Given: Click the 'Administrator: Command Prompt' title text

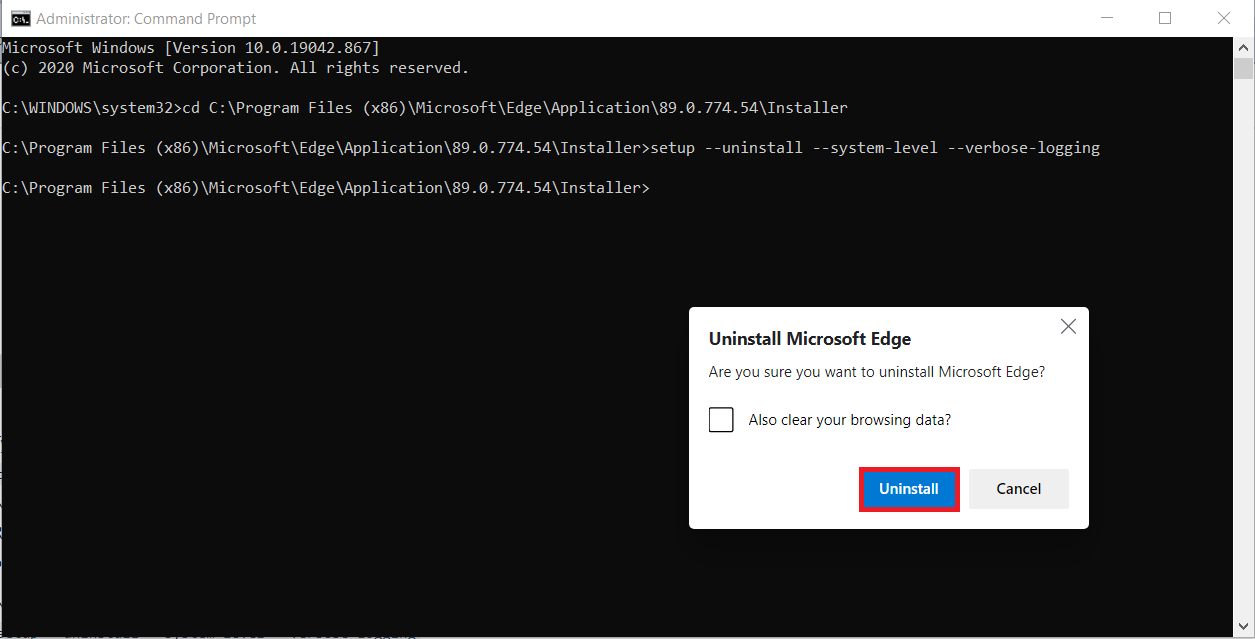Looking at the screenshot, I should pos(145,18).
